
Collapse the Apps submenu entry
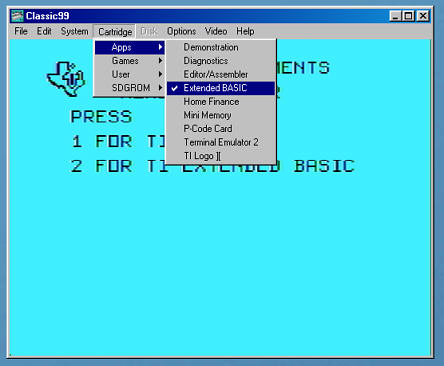[x=130, y=47]
